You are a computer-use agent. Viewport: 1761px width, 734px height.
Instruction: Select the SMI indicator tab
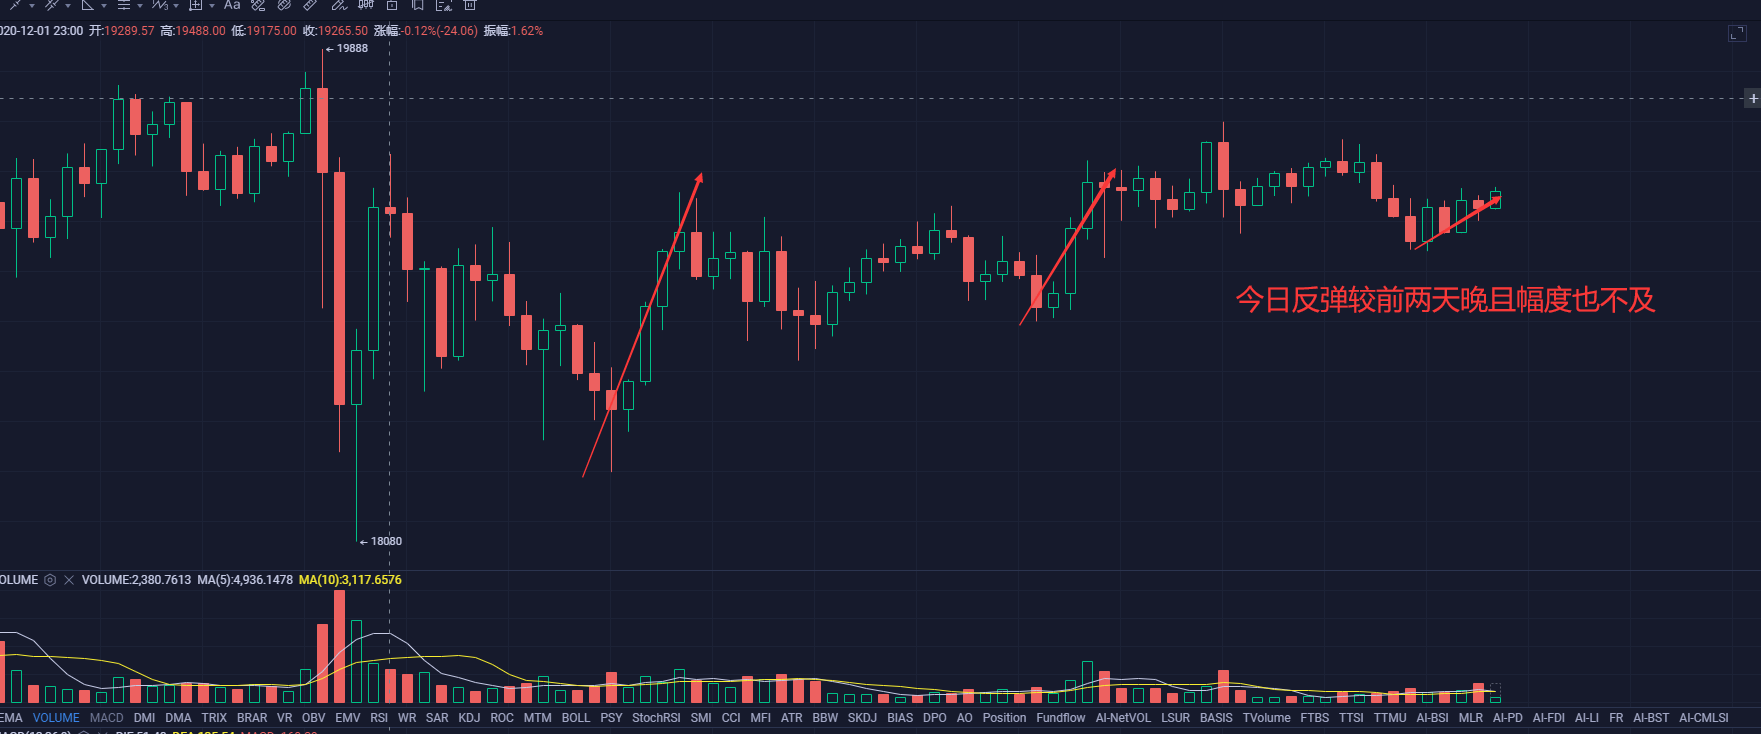point(701,718)
